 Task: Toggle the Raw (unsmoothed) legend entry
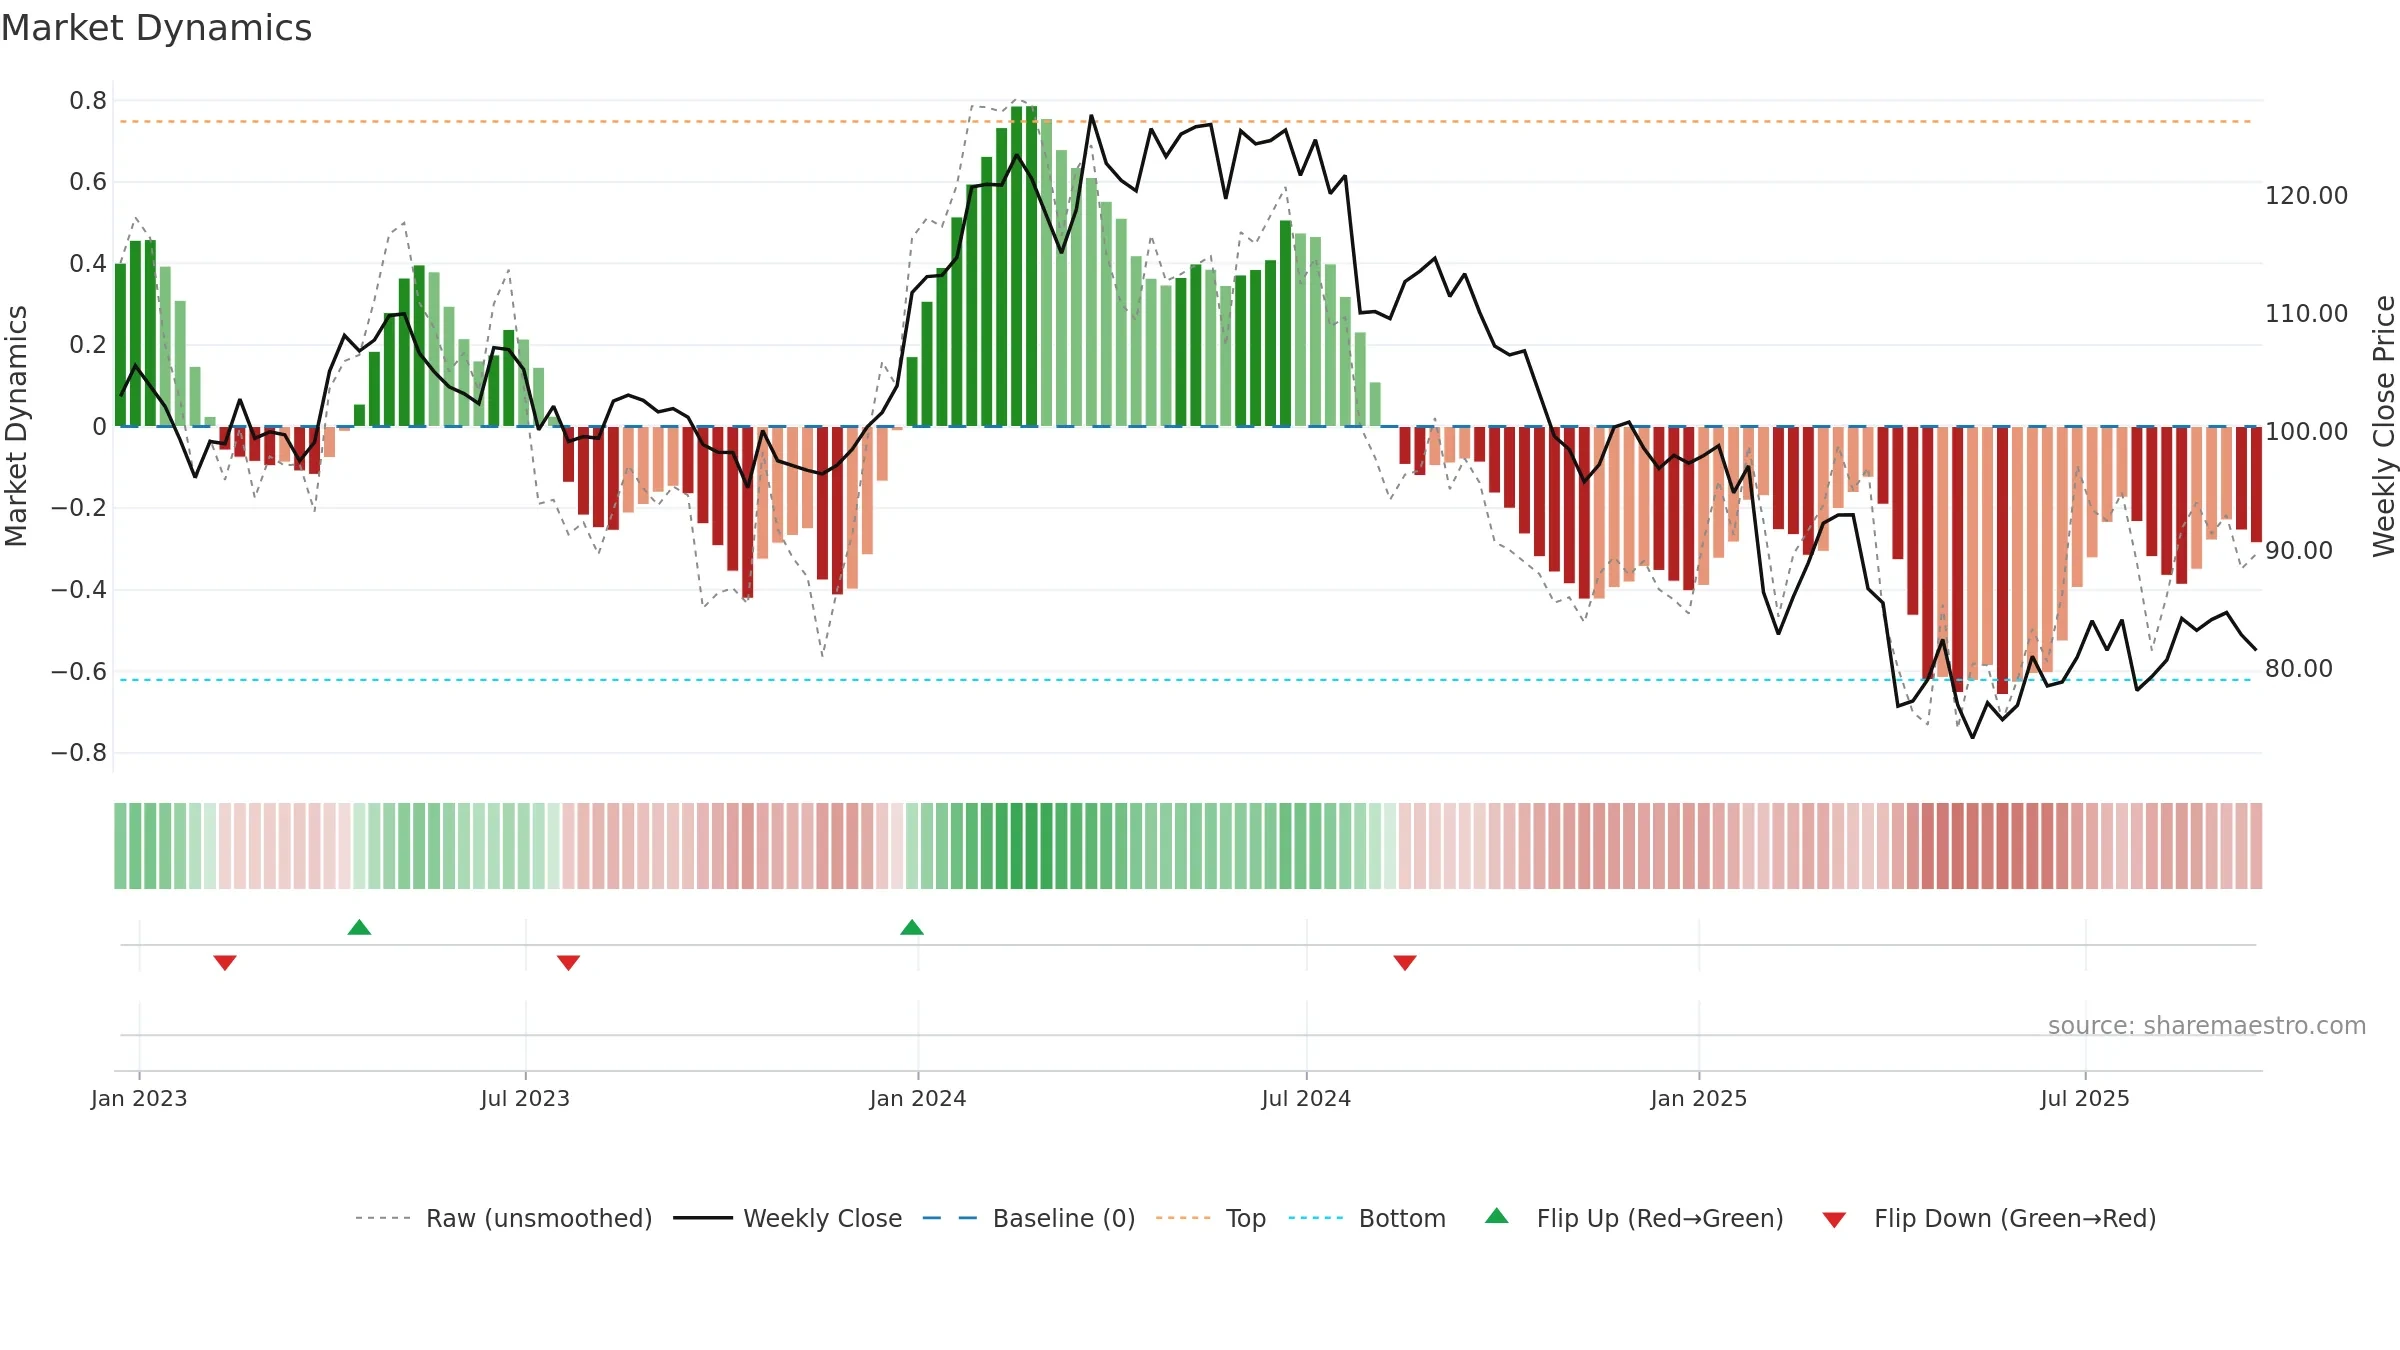[x=504, y=1218]
